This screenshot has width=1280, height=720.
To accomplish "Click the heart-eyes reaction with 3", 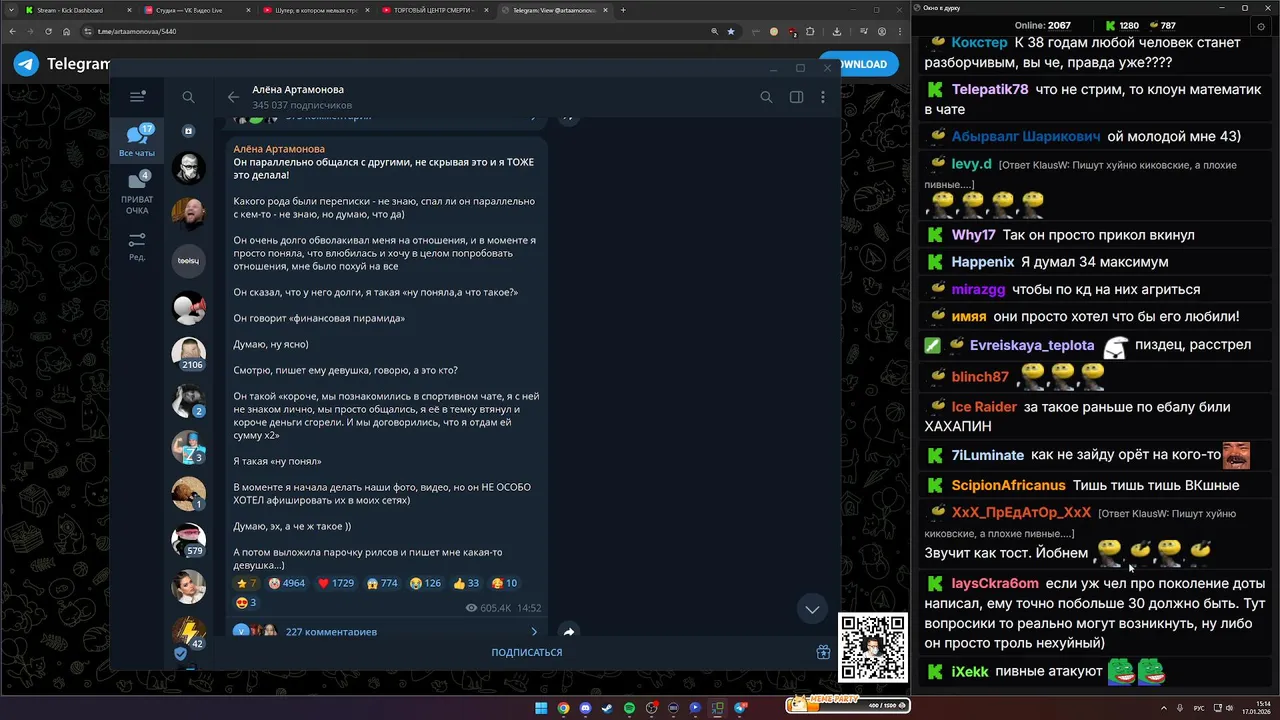I will coord(246,602).
